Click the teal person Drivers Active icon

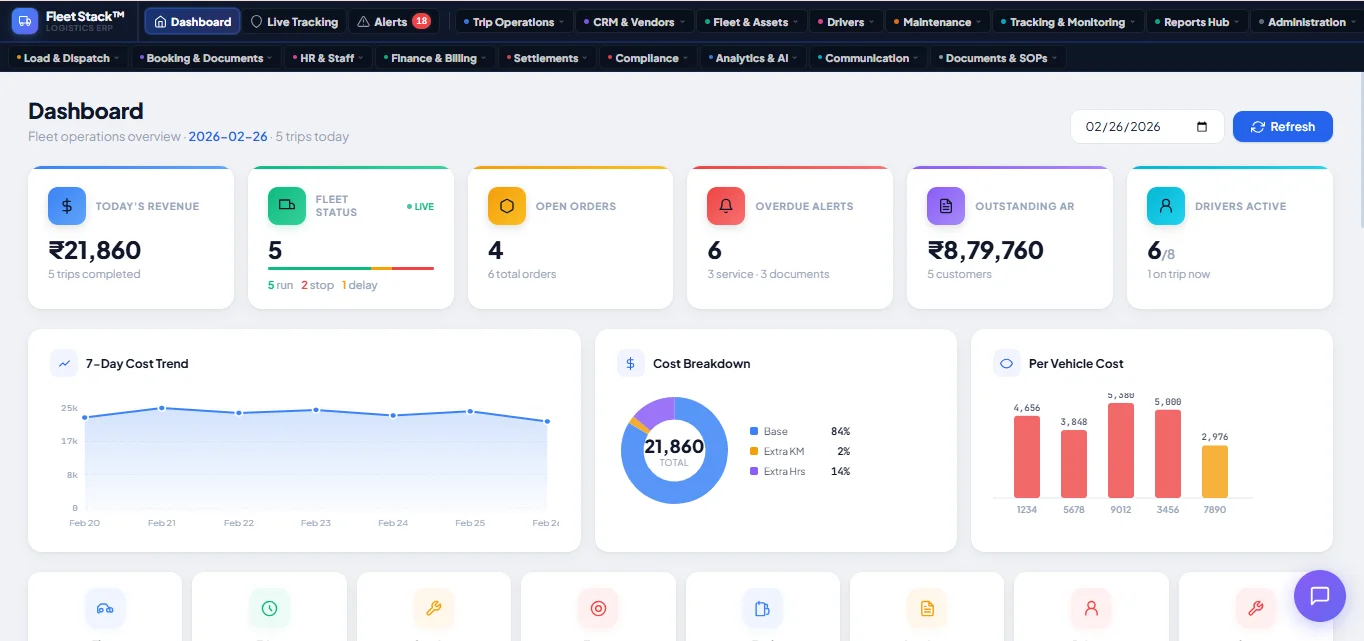(x=1166, y=206)
